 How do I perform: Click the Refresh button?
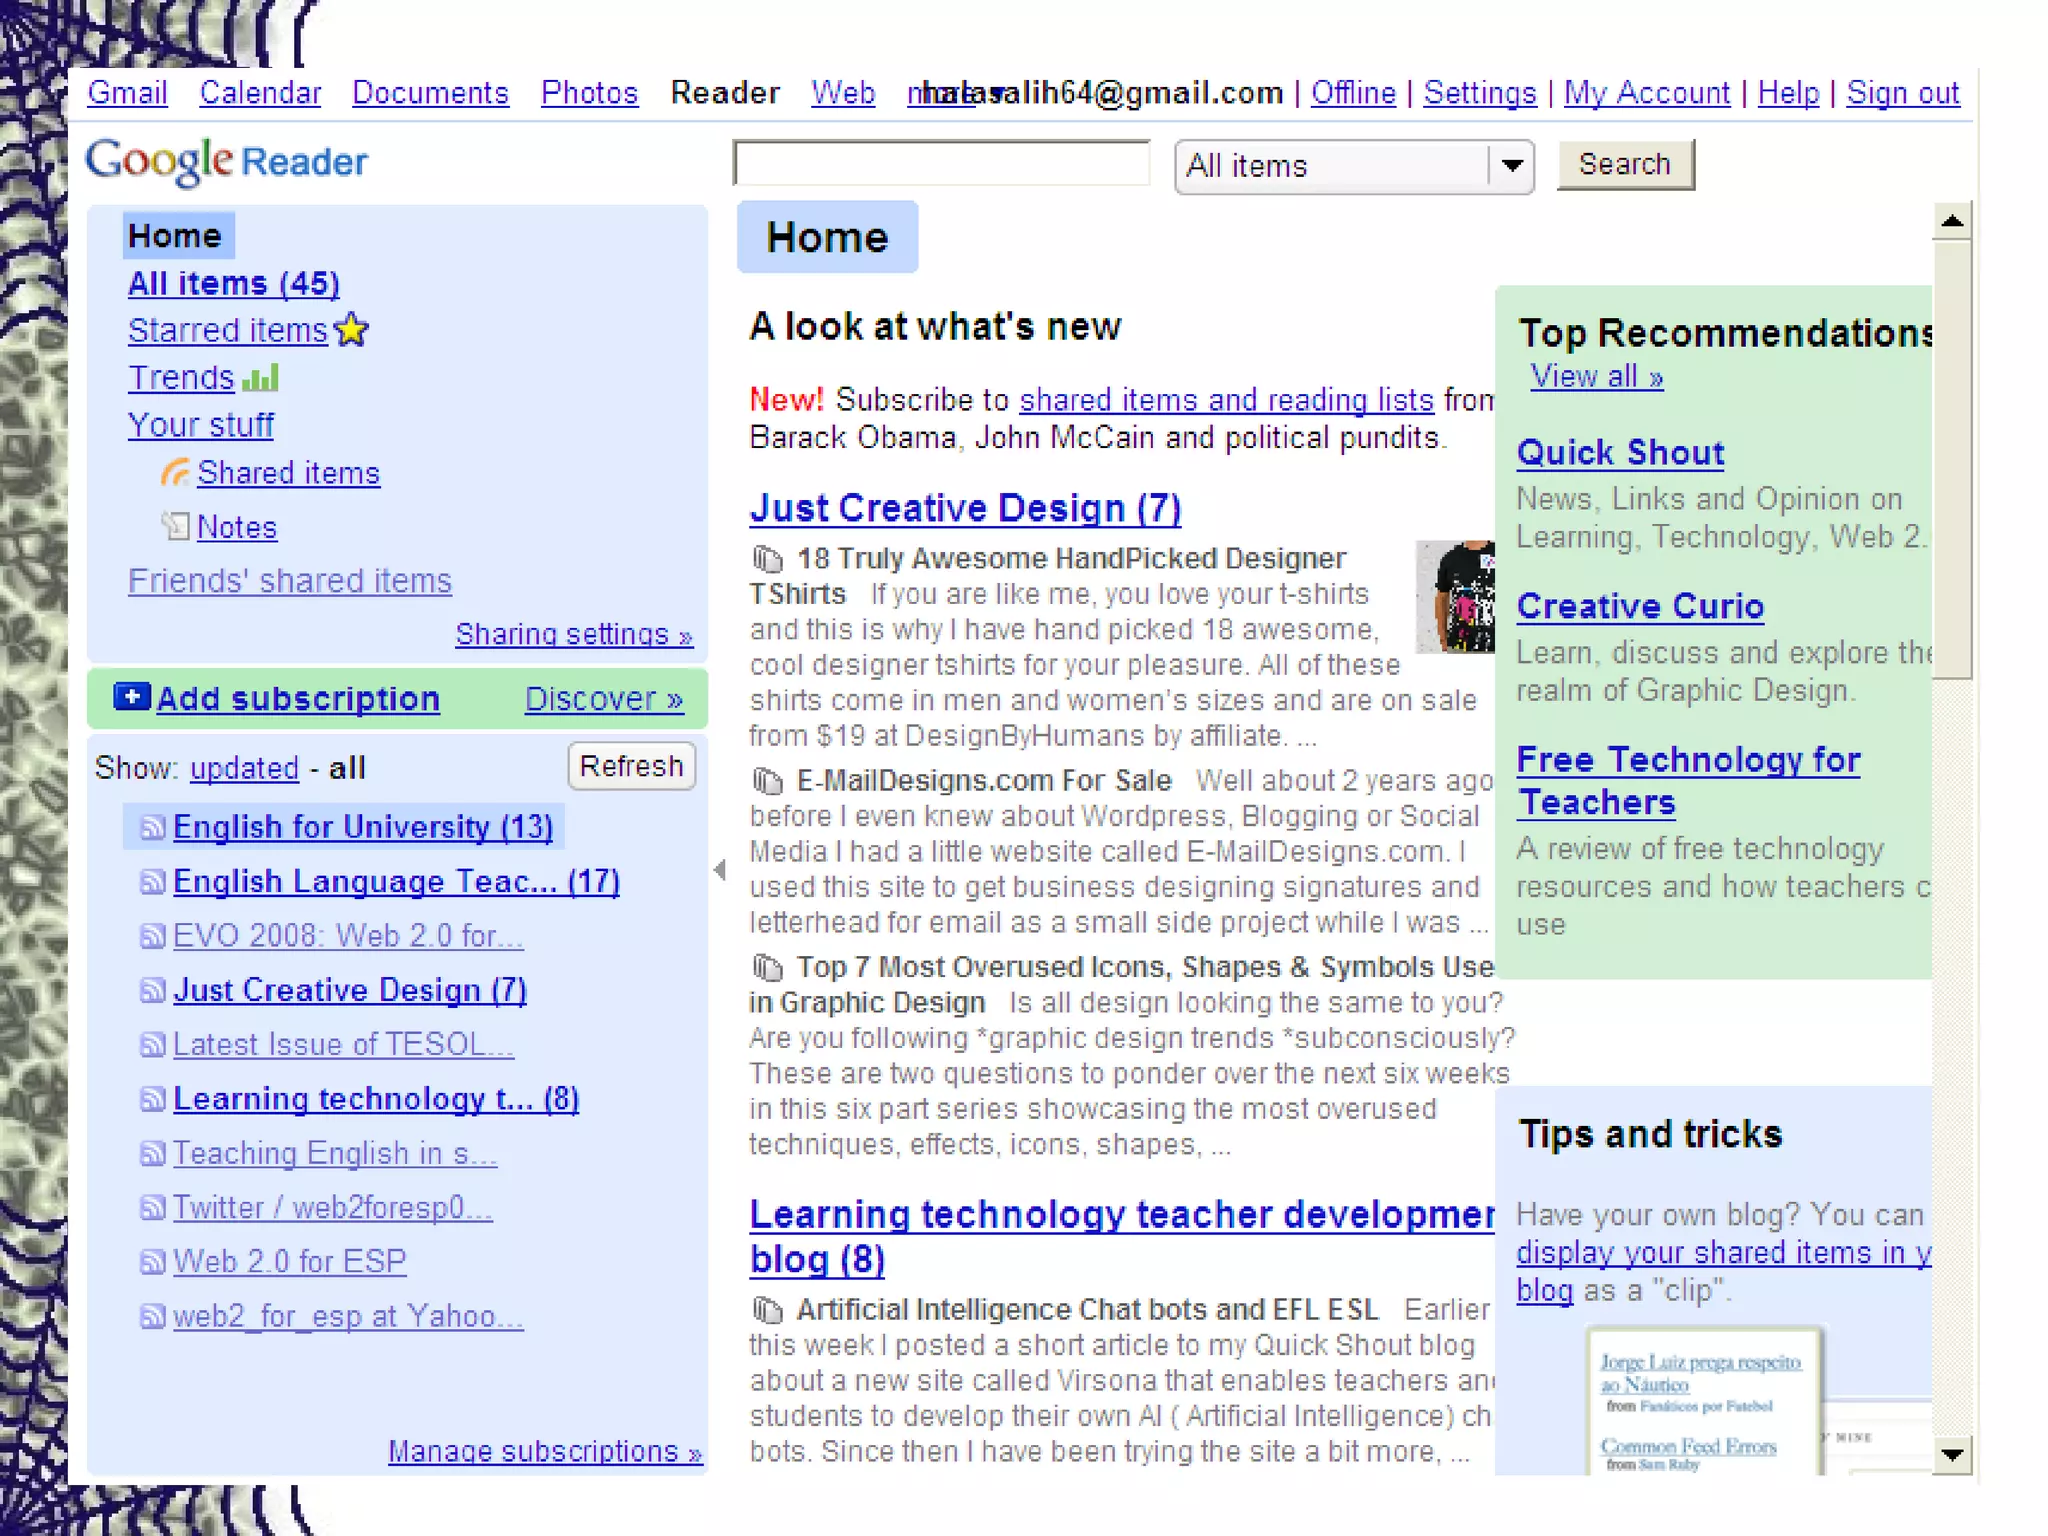coord(631,766)
